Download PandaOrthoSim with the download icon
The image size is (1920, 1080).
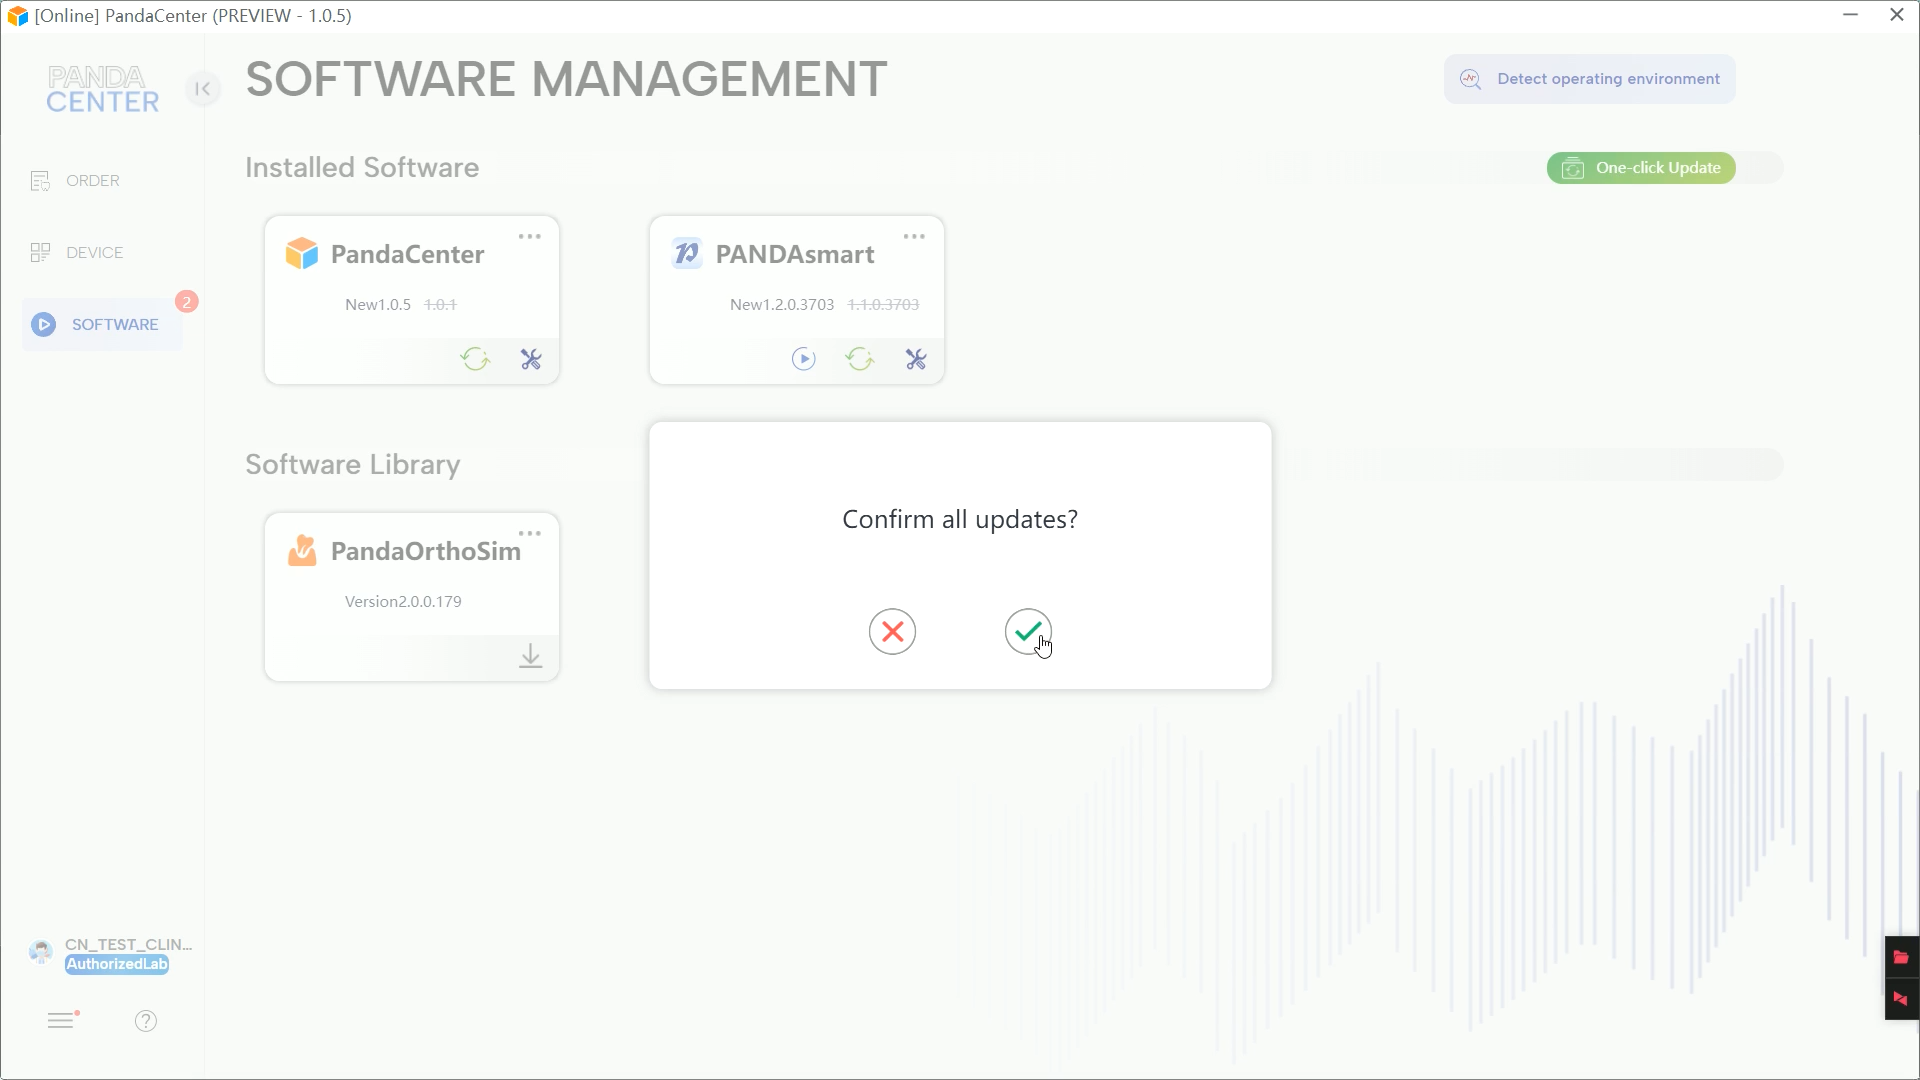tap(531, 656)
